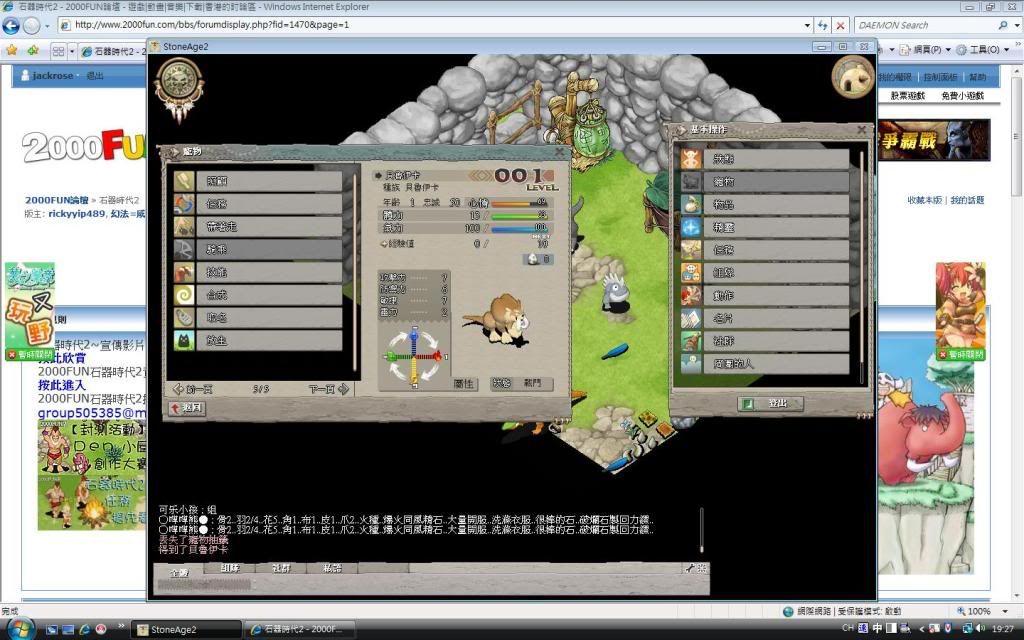Click the blue 精靈 spirit icon

tap(691, 227)
